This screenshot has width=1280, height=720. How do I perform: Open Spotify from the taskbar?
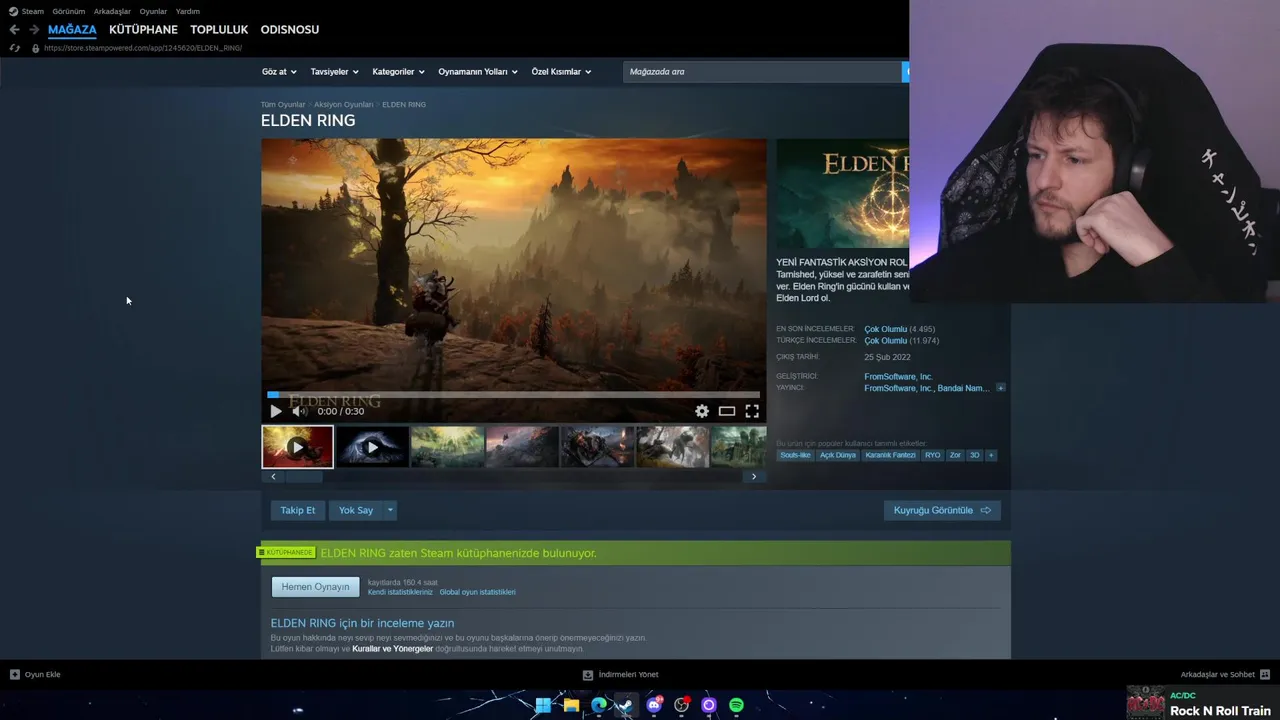737,705
